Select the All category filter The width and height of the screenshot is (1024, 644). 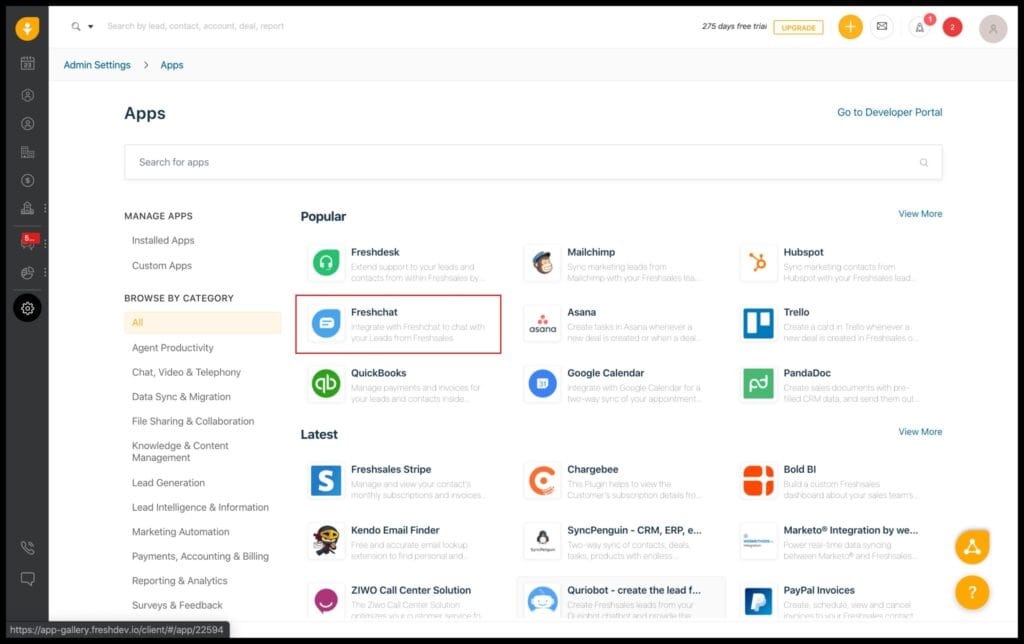click(139, 322)
